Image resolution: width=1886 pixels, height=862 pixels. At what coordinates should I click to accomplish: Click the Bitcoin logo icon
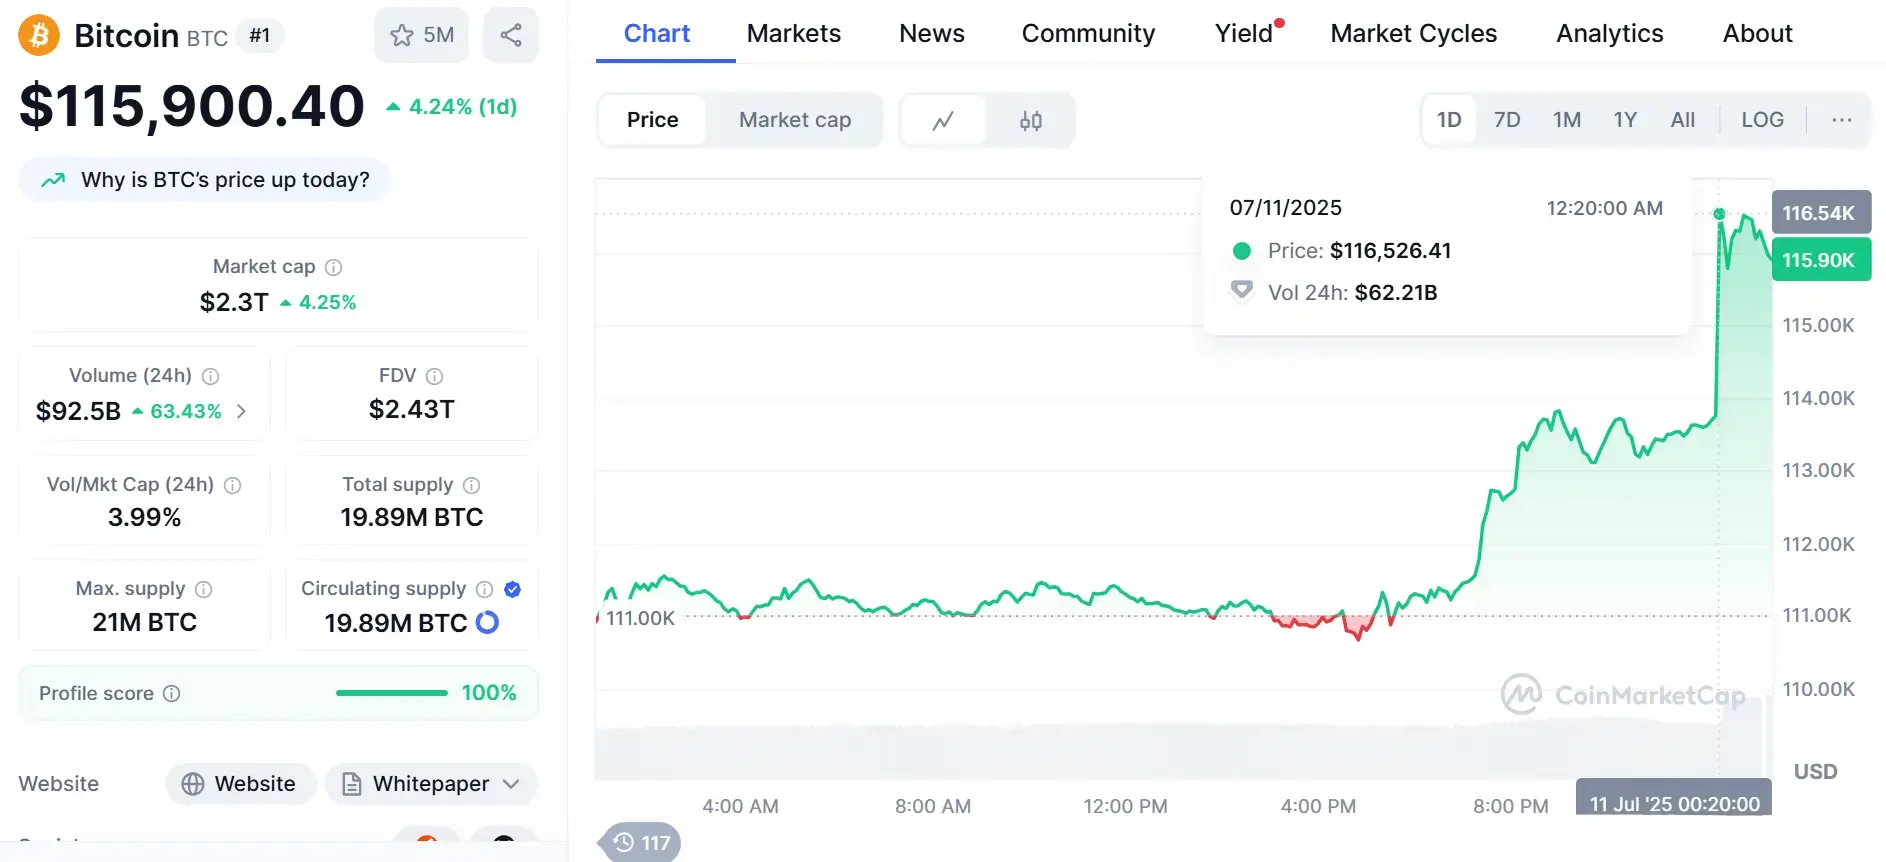(39, 36)
